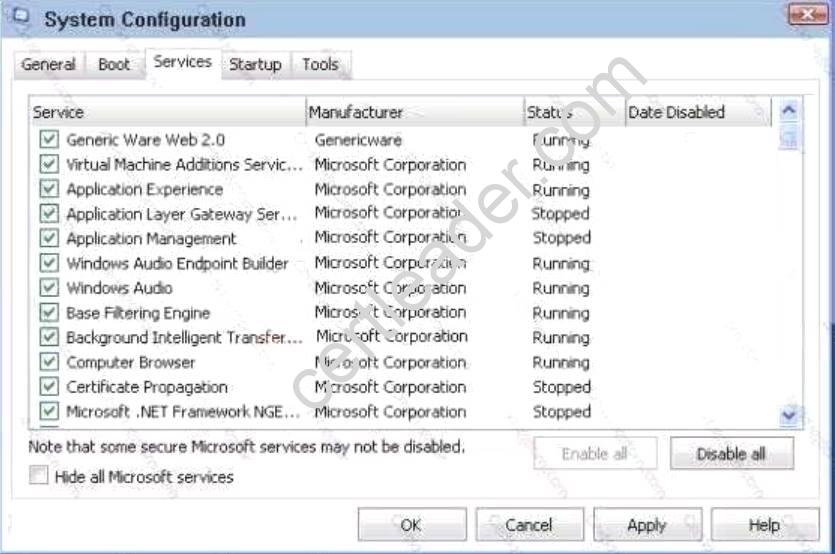Check Hide all Microsoft services
This screenshot has width=835, height=554.
[38, 475]
